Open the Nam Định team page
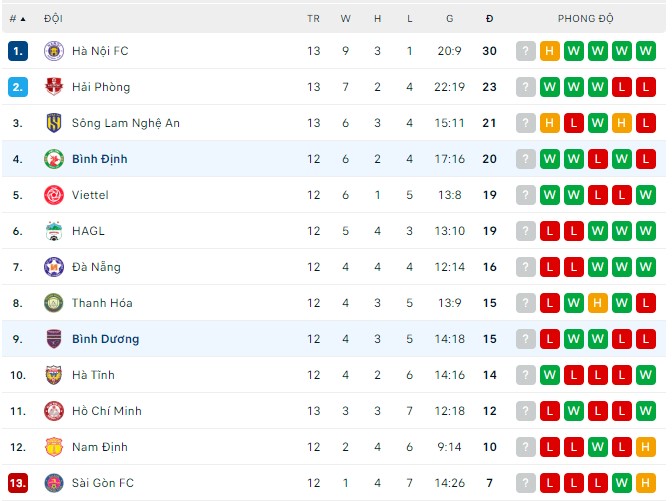 (100, 447)
